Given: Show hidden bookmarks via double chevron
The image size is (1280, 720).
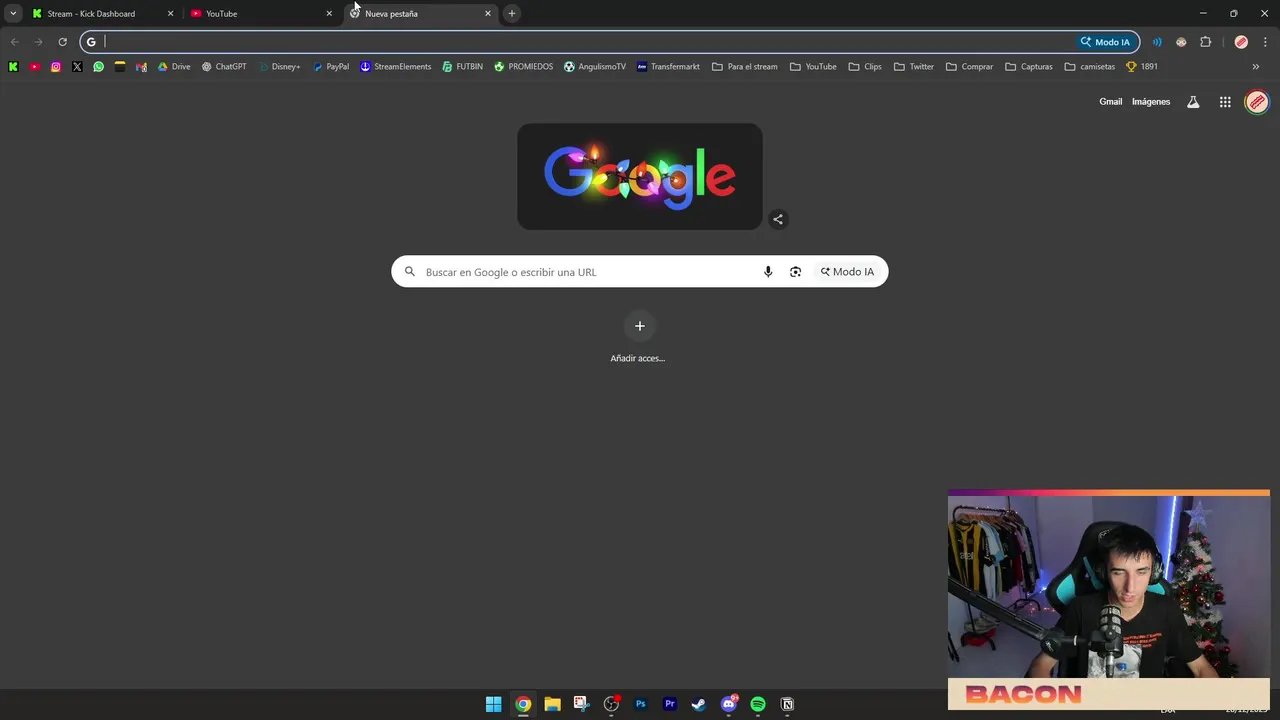Looking at the screenshot, I should tap(1256, 67).
